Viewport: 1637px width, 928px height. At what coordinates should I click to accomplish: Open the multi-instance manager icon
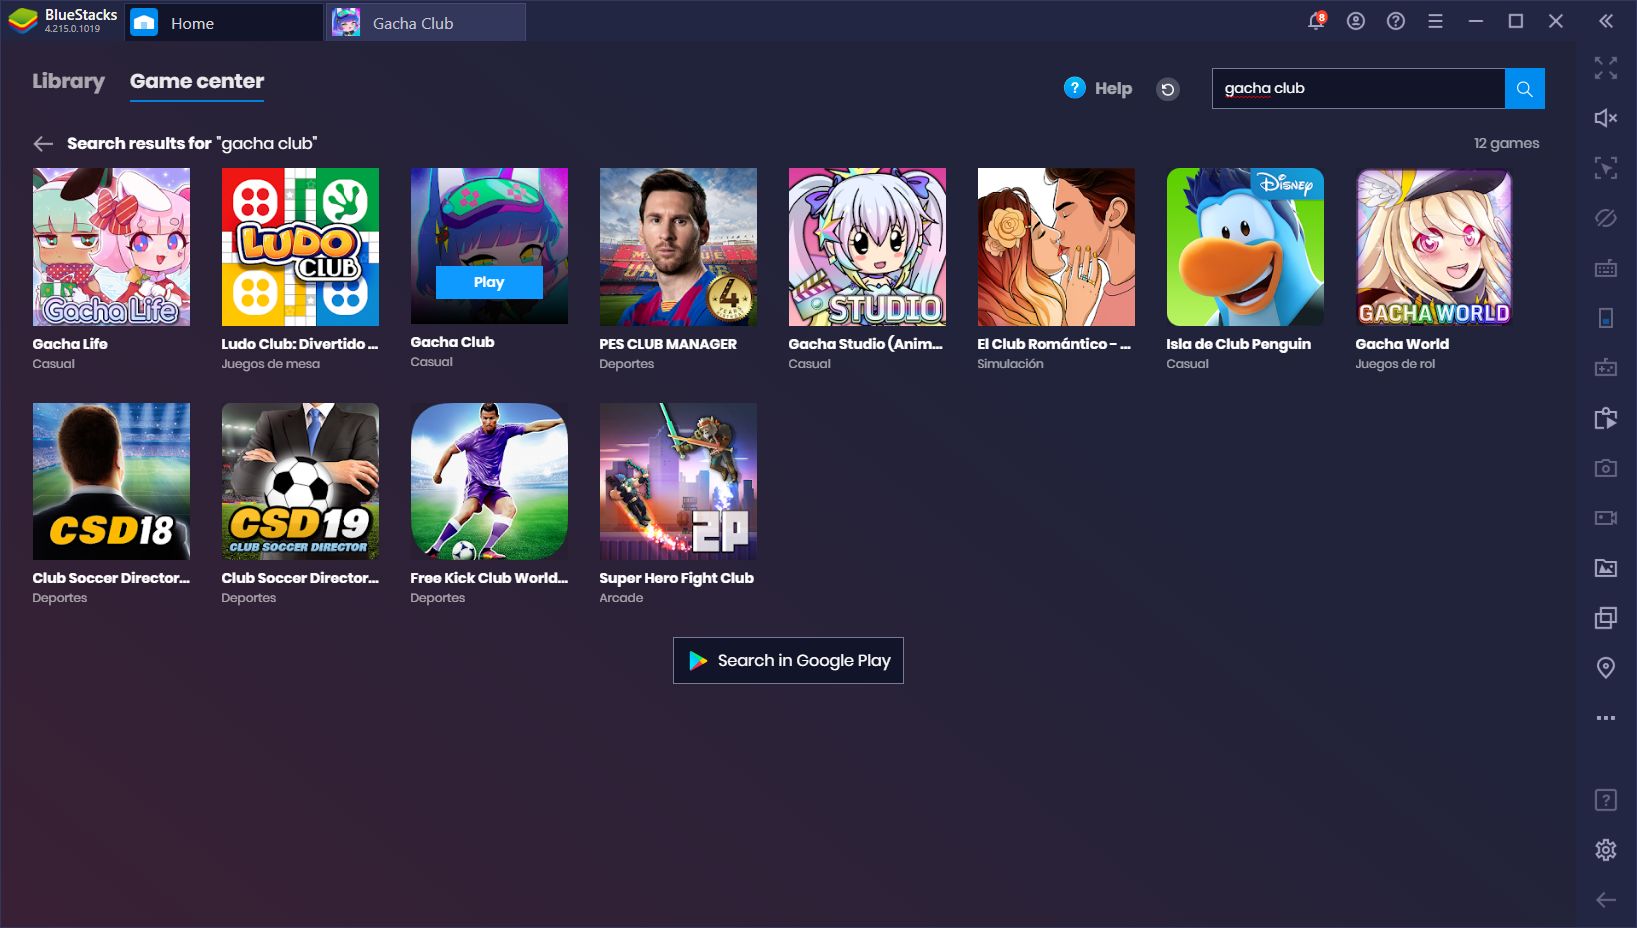[x=1606, y=618]
